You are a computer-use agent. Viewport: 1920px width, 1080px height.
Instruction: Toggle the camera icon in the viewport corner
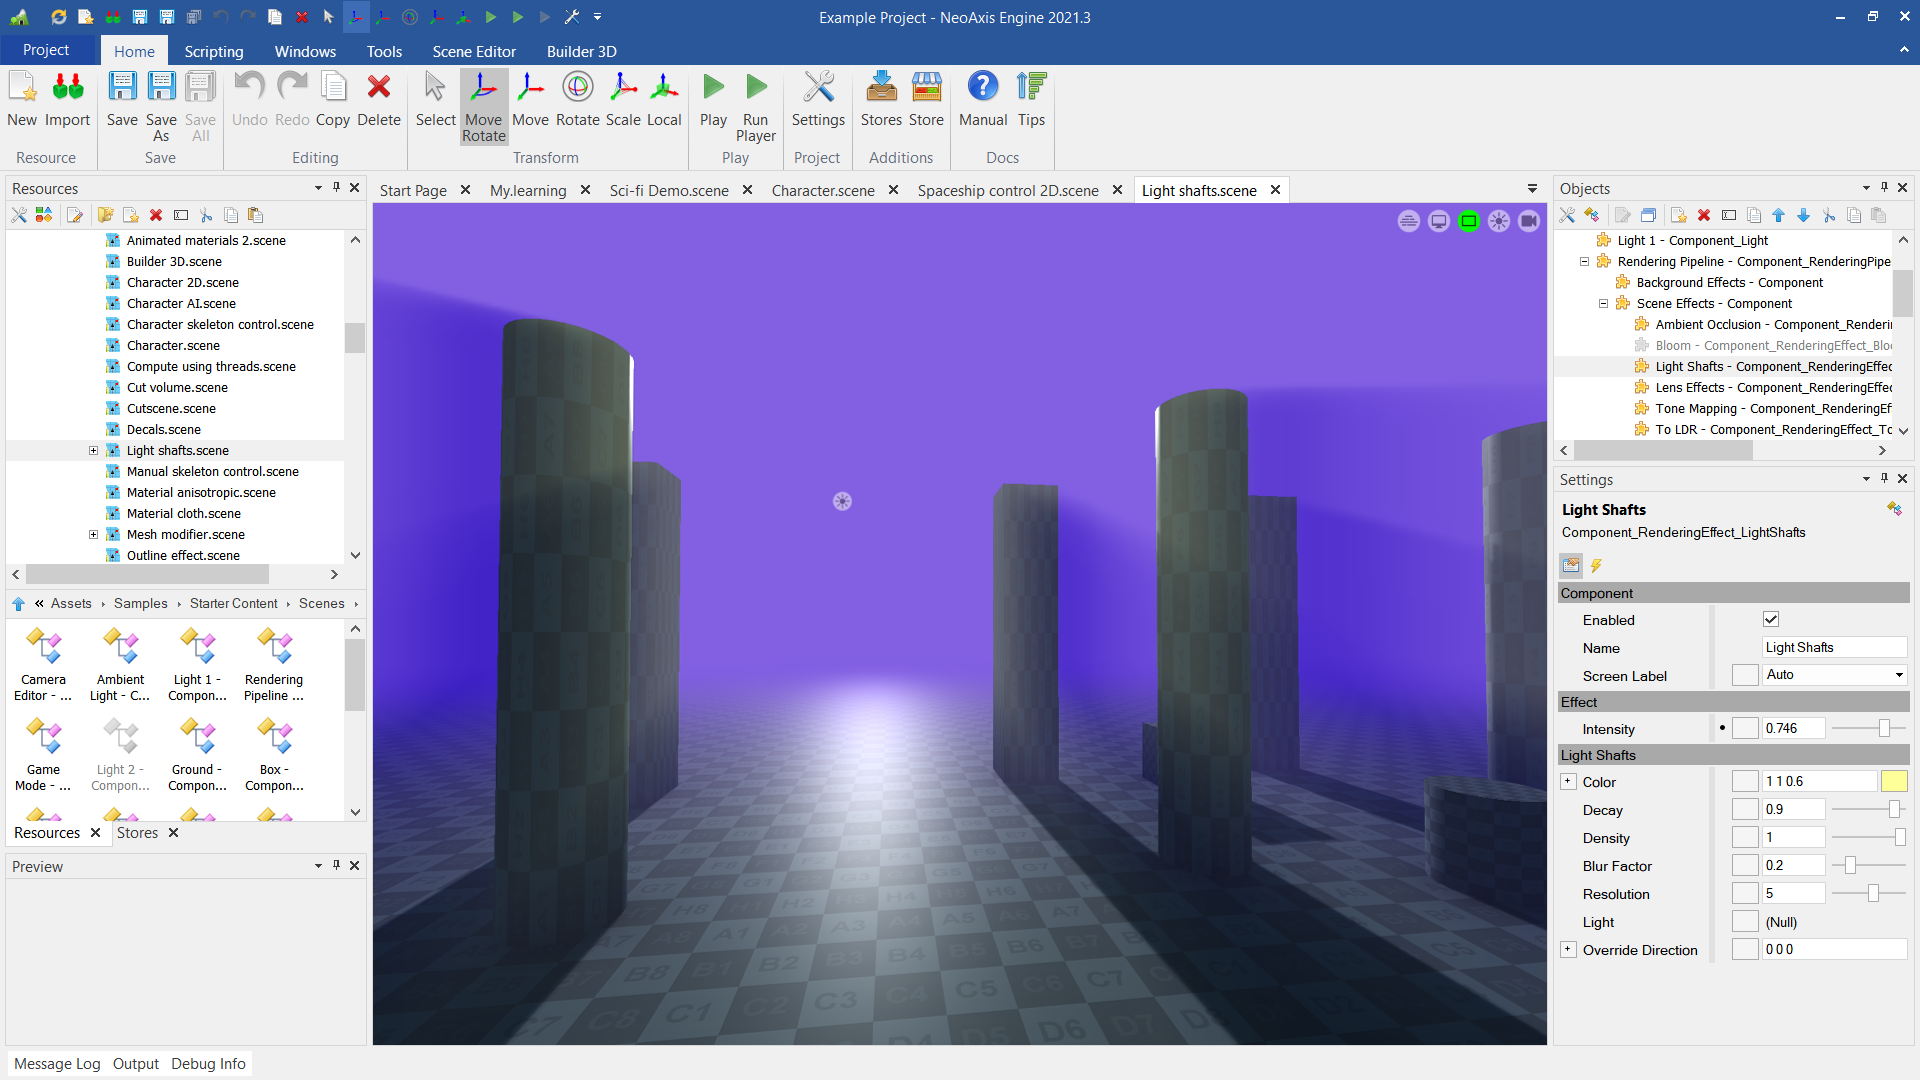(x=1528, y=221)
